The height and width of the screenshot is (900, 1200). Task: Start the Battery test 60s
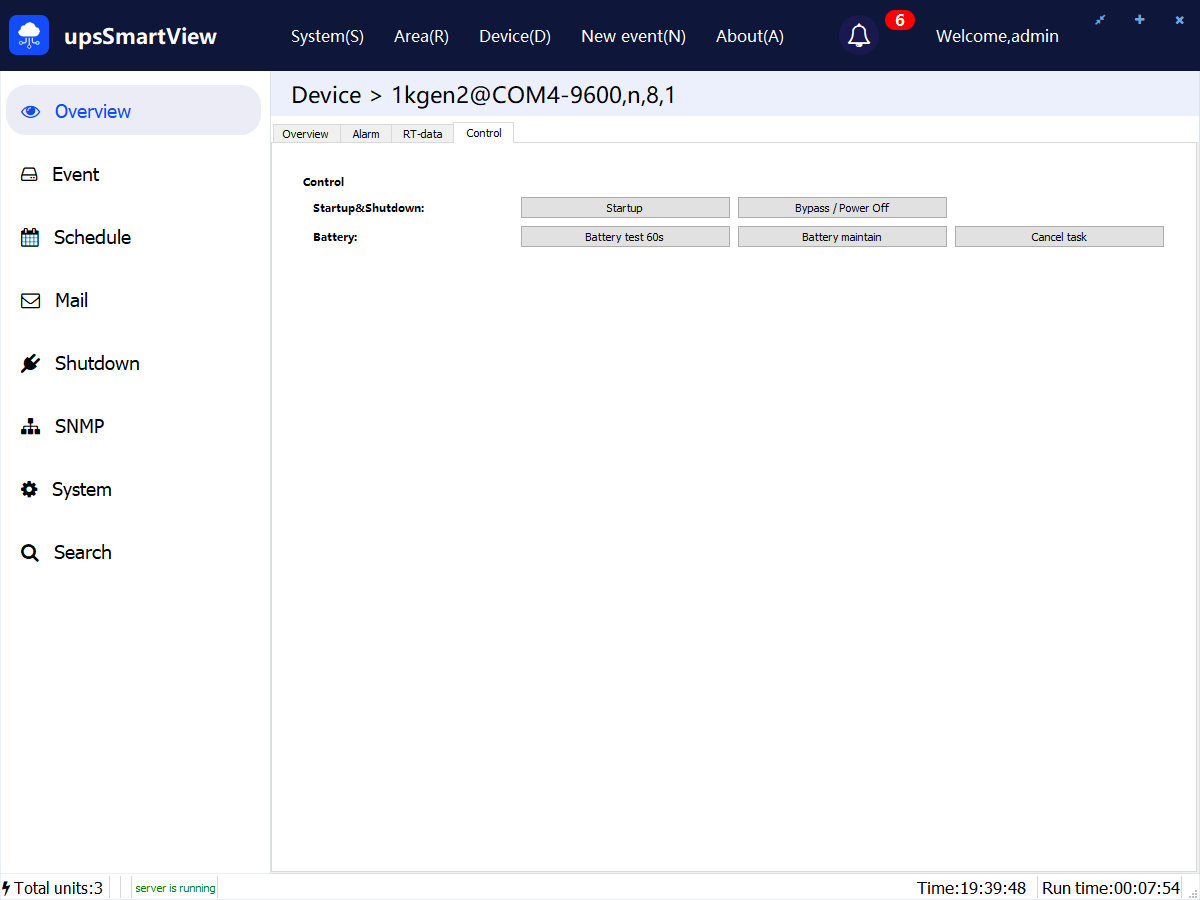pyautogui.click(x=625, y=237)
